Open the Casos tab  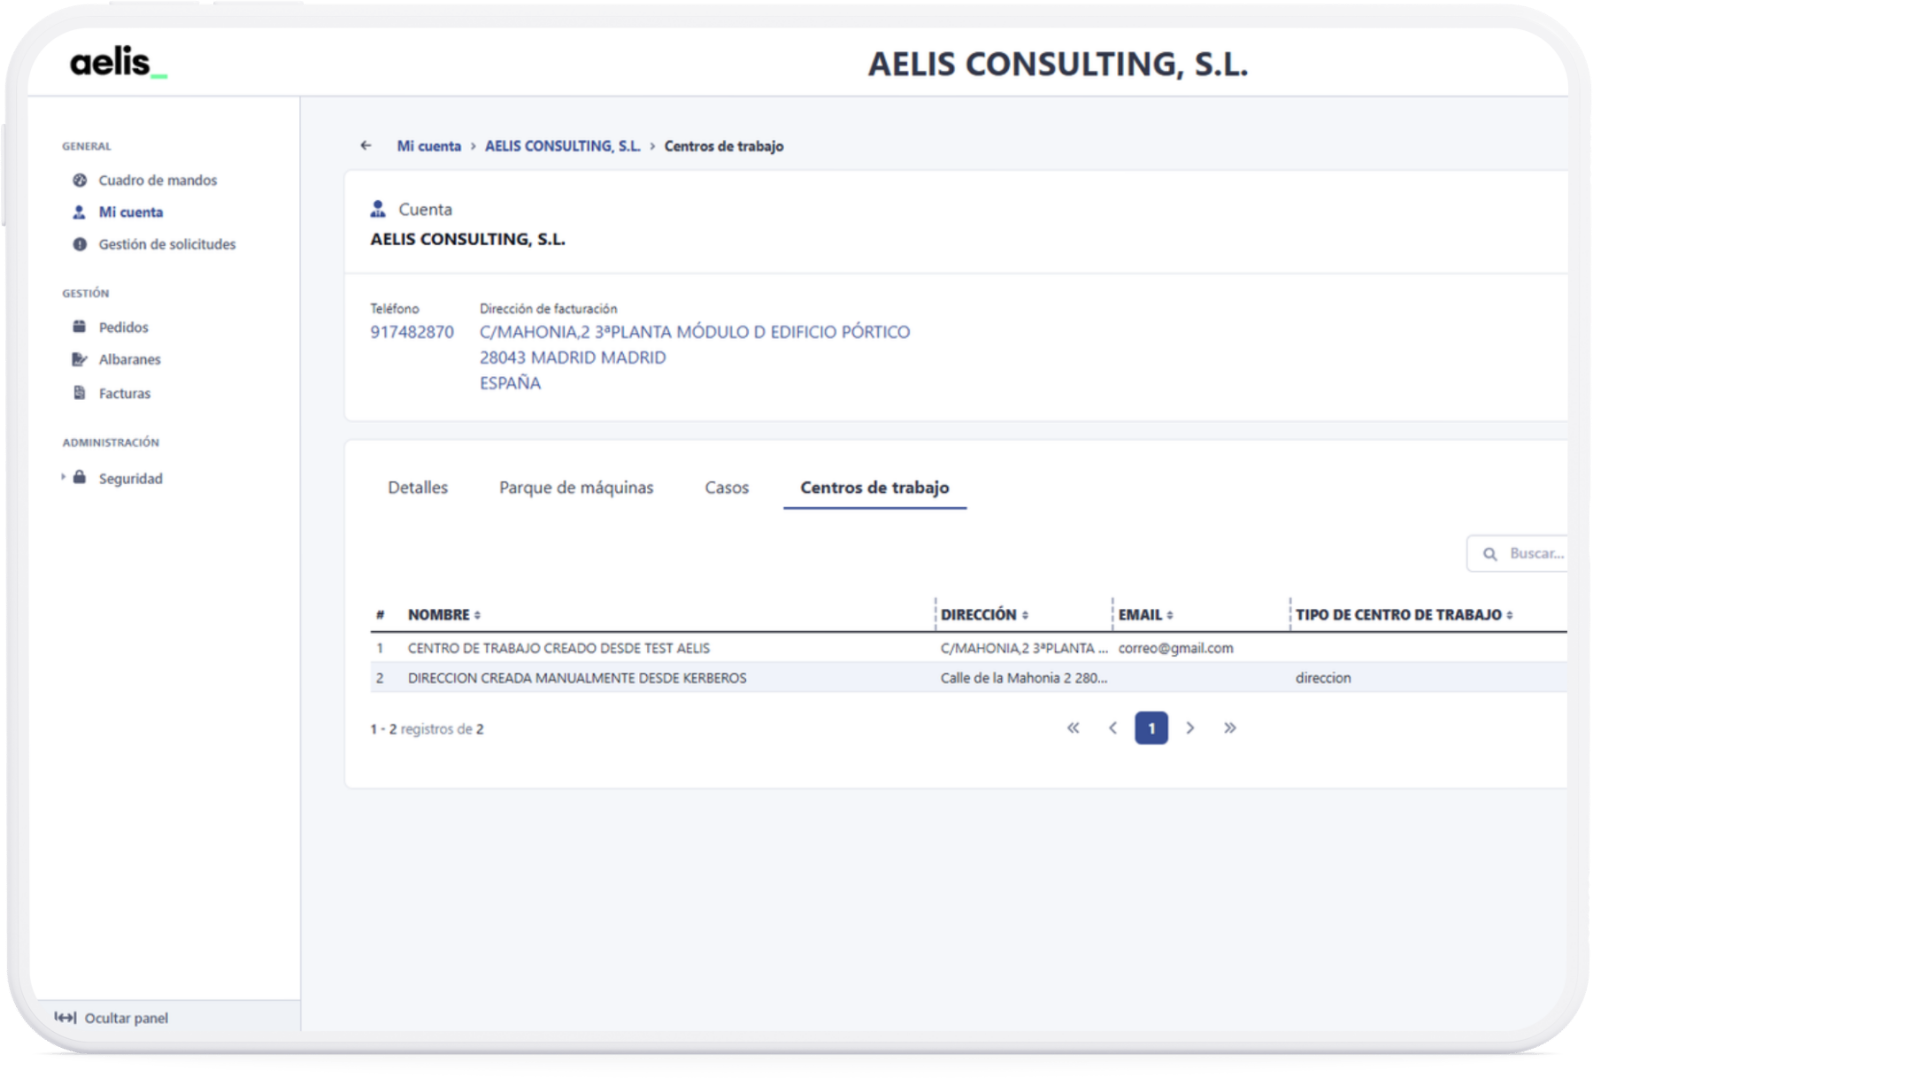pyautogui.click(x=726, y=488)
